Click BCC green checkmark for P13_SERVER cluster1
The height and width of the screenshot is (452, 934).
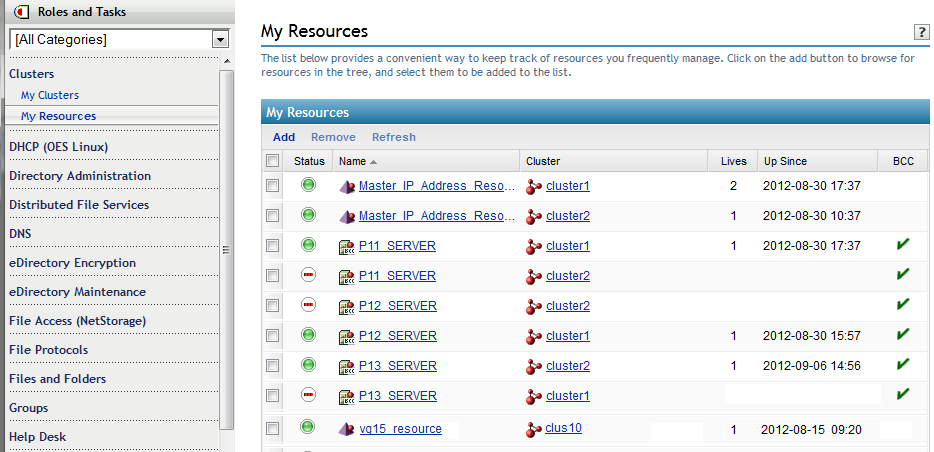(x=903, y=394)
